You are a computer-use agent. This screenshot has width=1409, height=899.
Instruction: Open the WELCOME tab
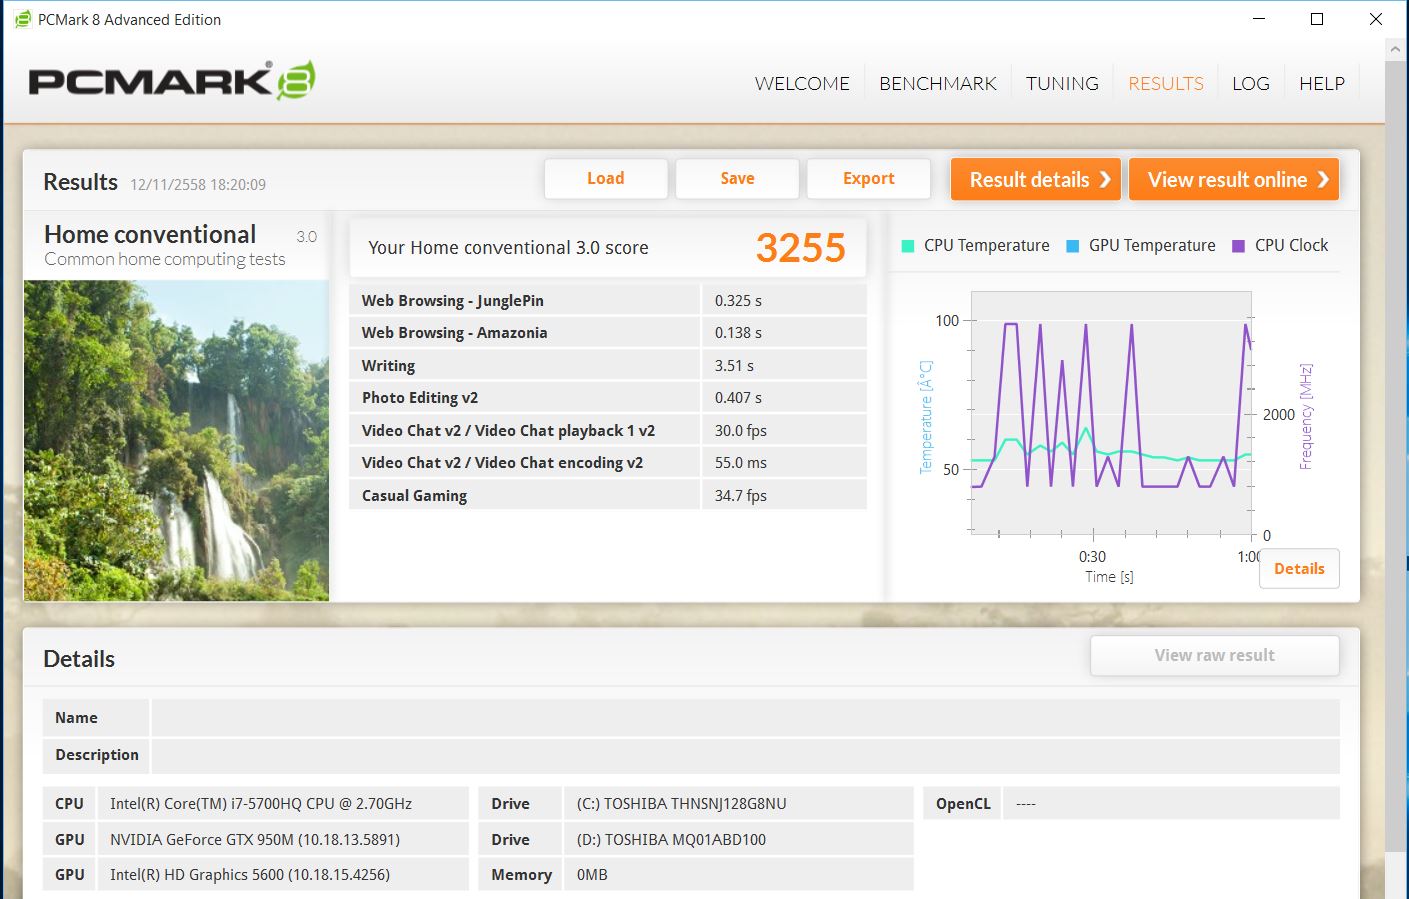point(802,84)
